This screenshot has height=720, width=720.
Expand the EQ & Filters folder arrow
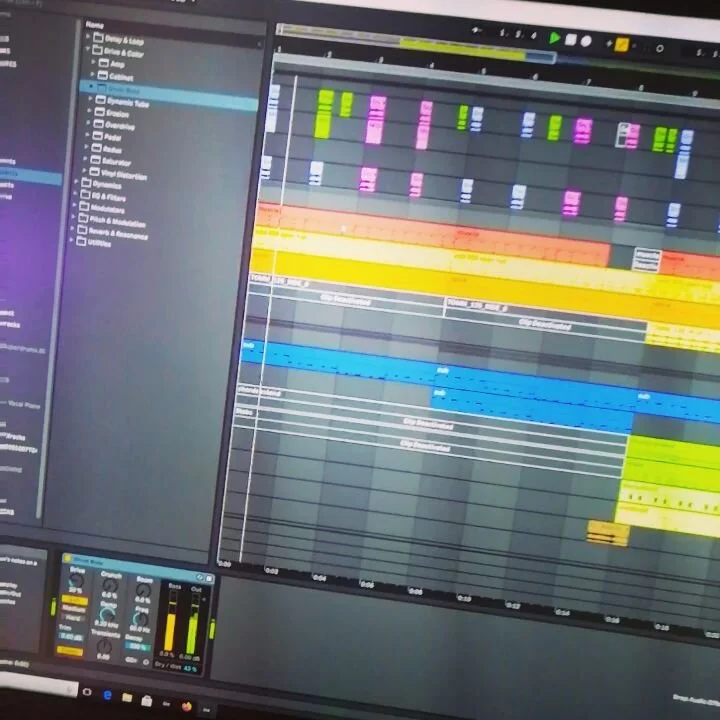click(75, 193)
